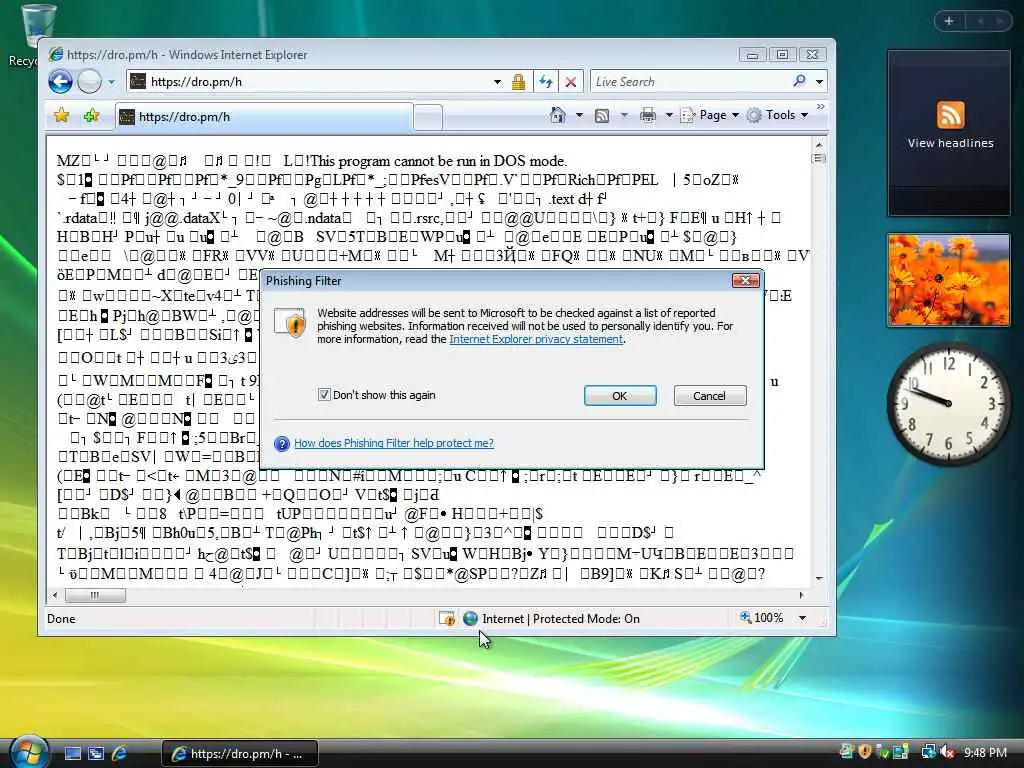Click the RSS Feeds toolbar icon

pyautogui.click(x=602, y=116)
